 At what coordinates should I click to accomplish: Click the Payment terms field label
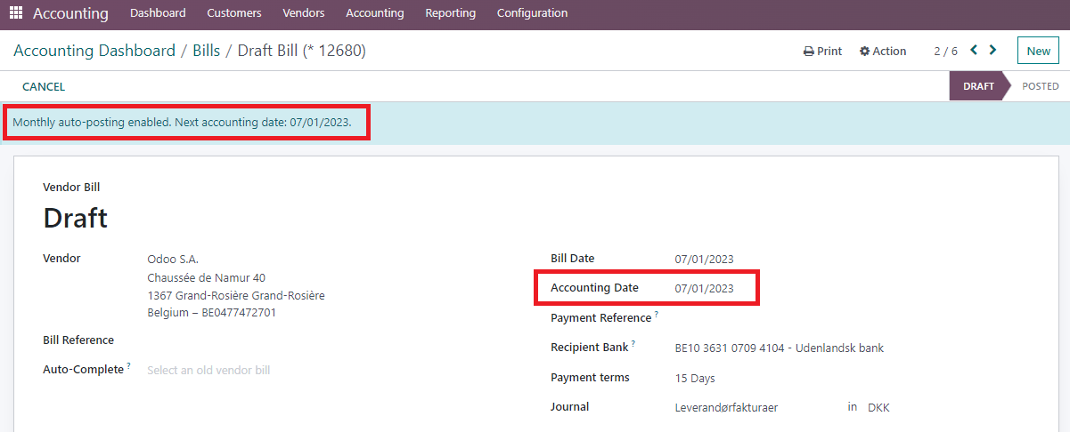(x=590, y=377)
